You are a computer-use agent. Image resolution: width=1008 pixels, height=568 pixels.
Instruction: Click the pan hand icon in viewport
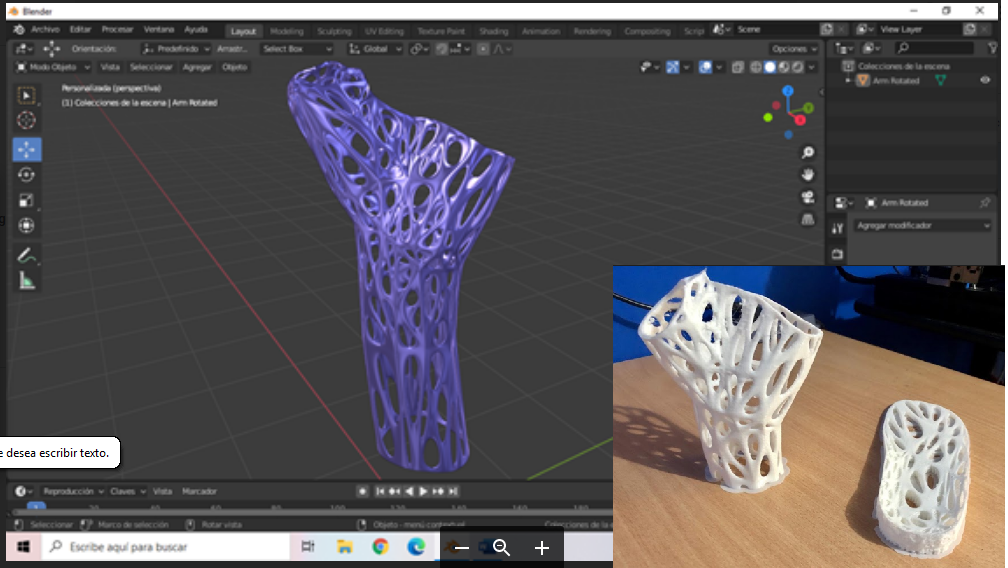(808, 175)
